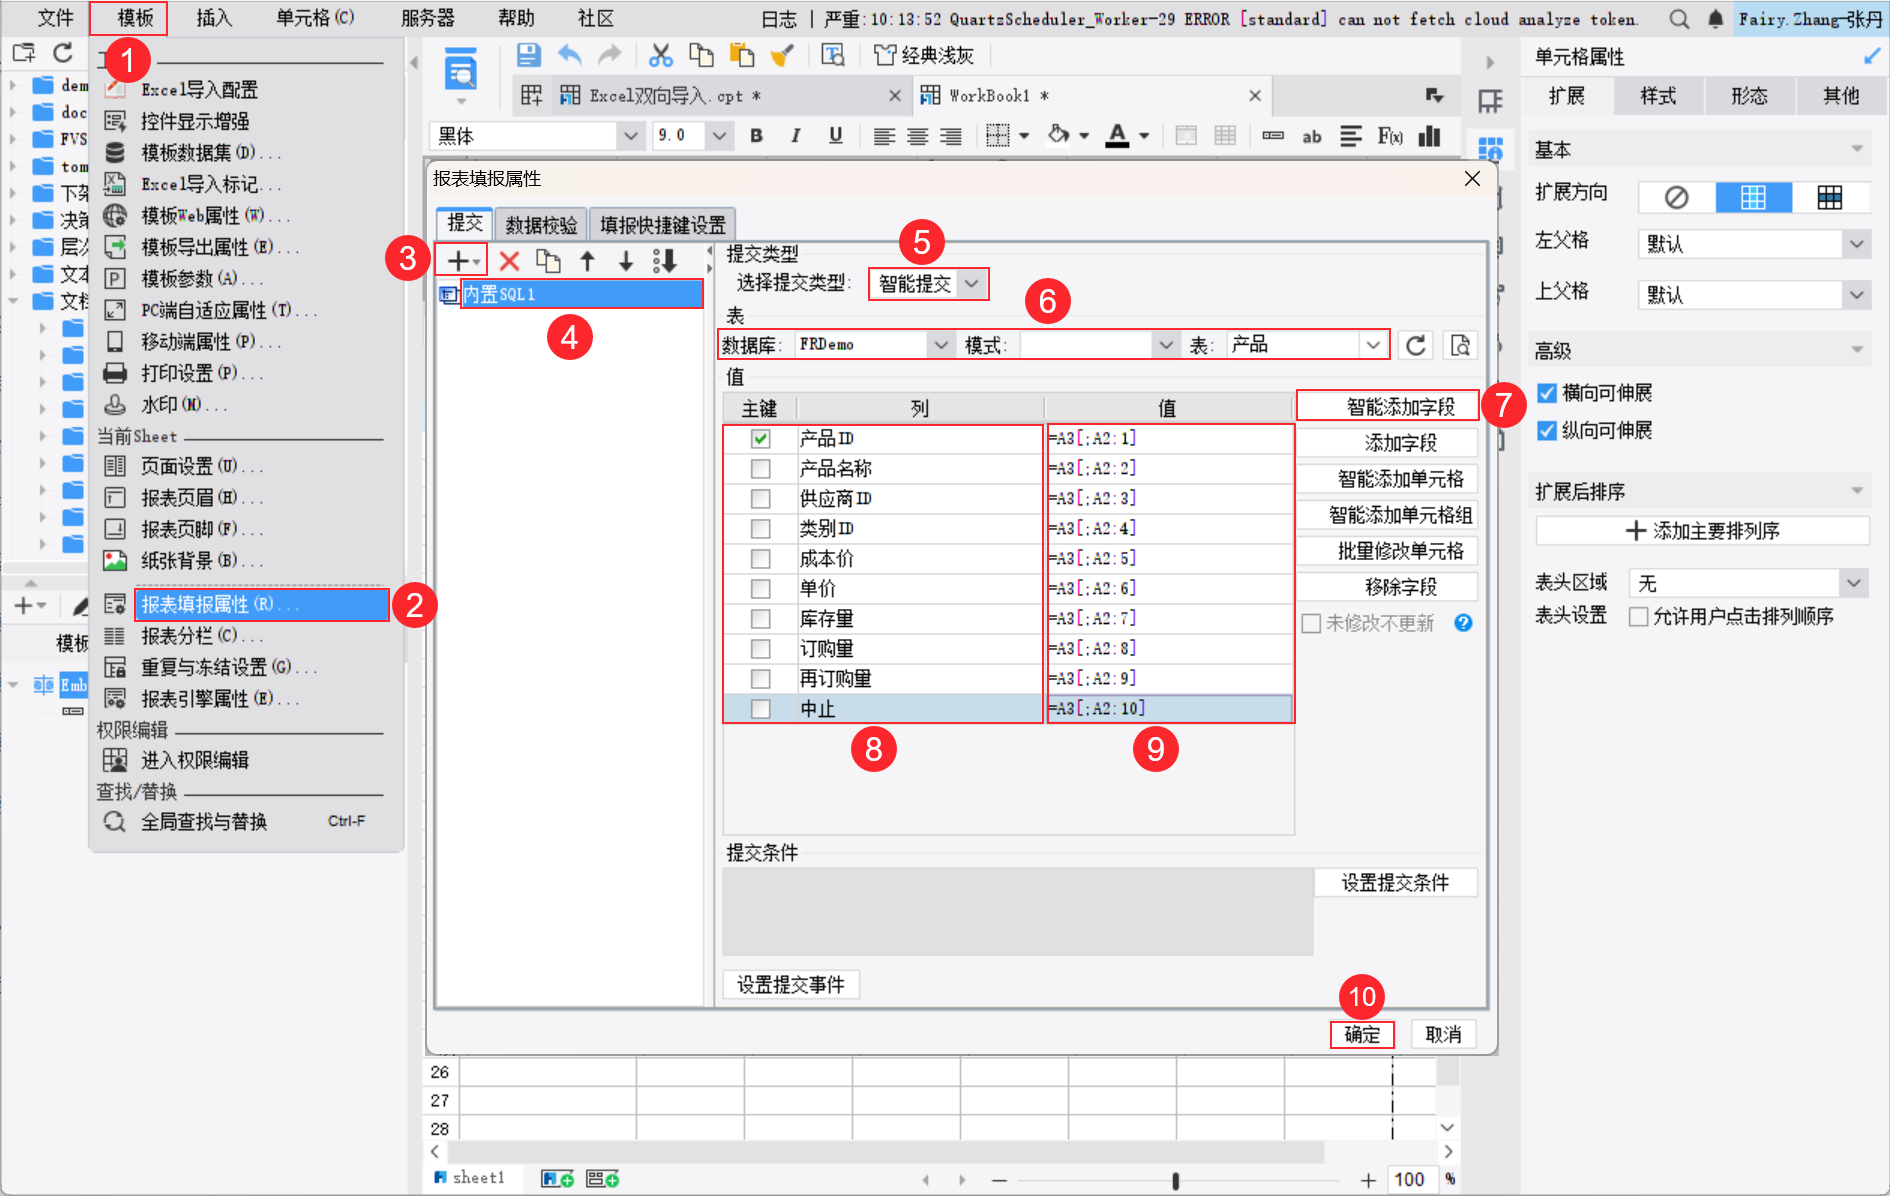Check the primary key box for 库存量

[761, 619]
